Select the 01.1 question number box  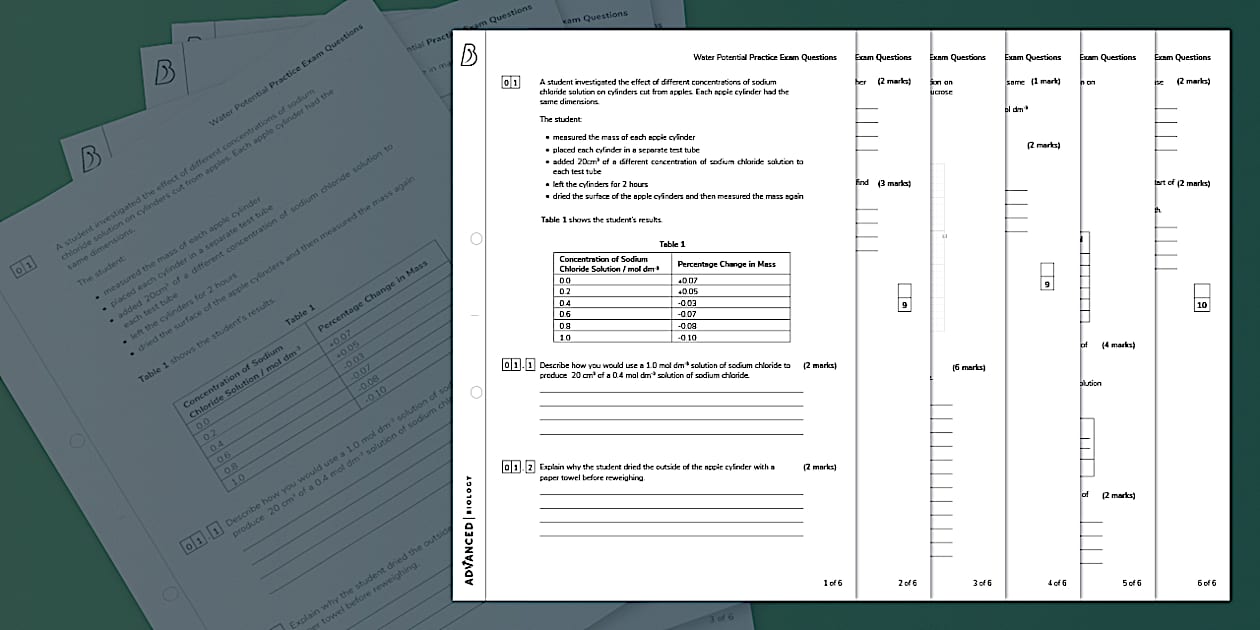click(x=519, y=365)
